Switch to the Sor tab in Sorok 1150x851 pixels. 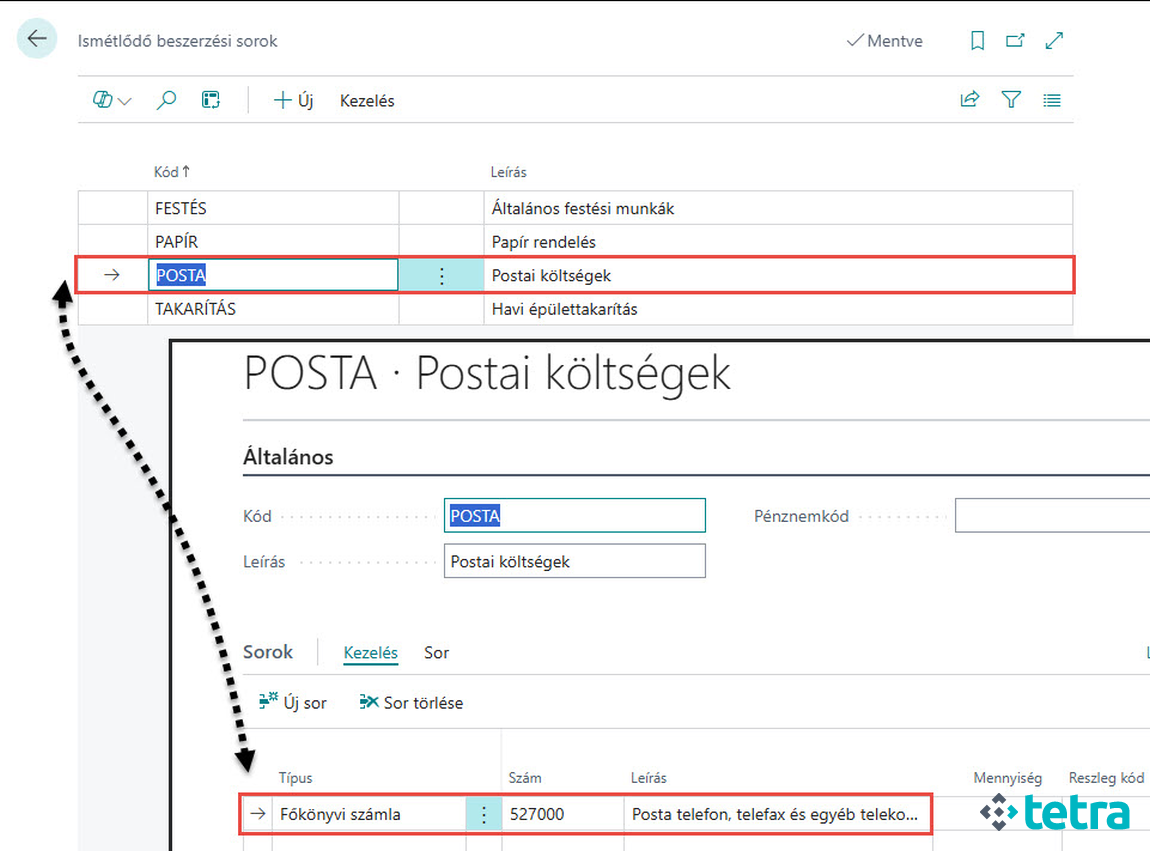pos(436,652)
